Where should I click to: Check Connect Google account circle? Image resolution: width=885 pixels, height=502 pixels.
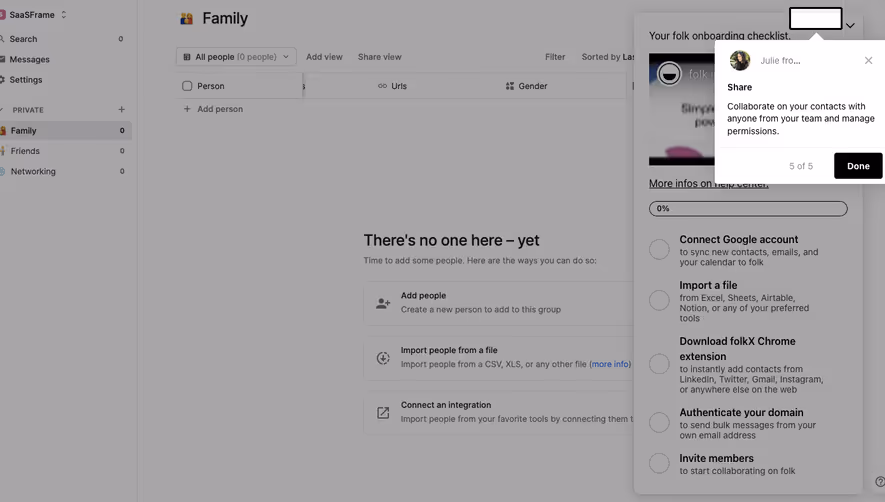659,249
